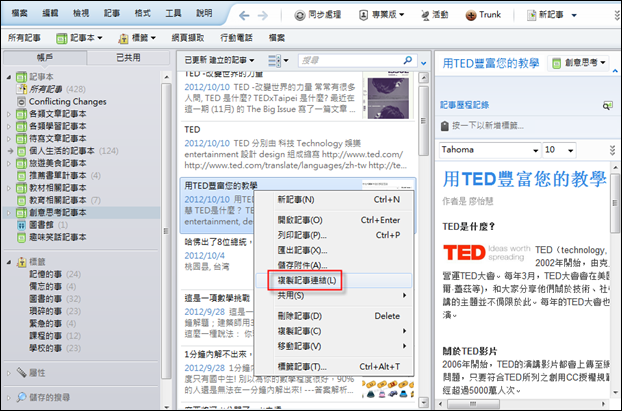The width and height of the screenshot is (622, 411).
Task: Expand the 各類學習記事本 notebook
Action: (x=9, y=127)
